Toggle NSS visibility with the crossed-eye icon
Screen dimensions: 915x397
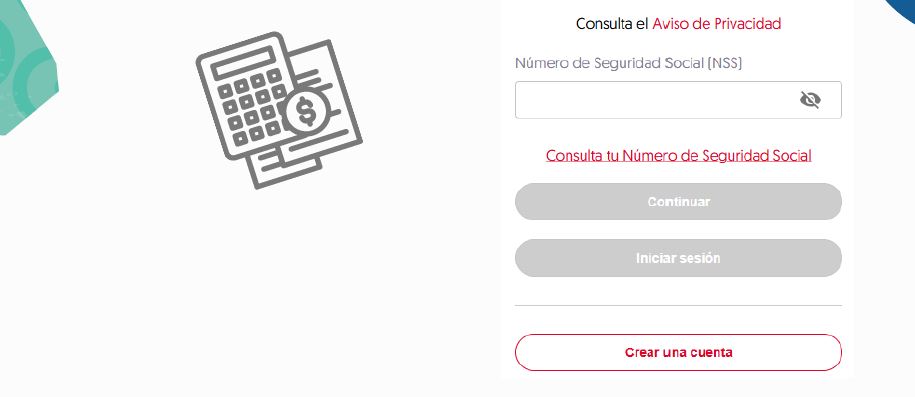810,100
